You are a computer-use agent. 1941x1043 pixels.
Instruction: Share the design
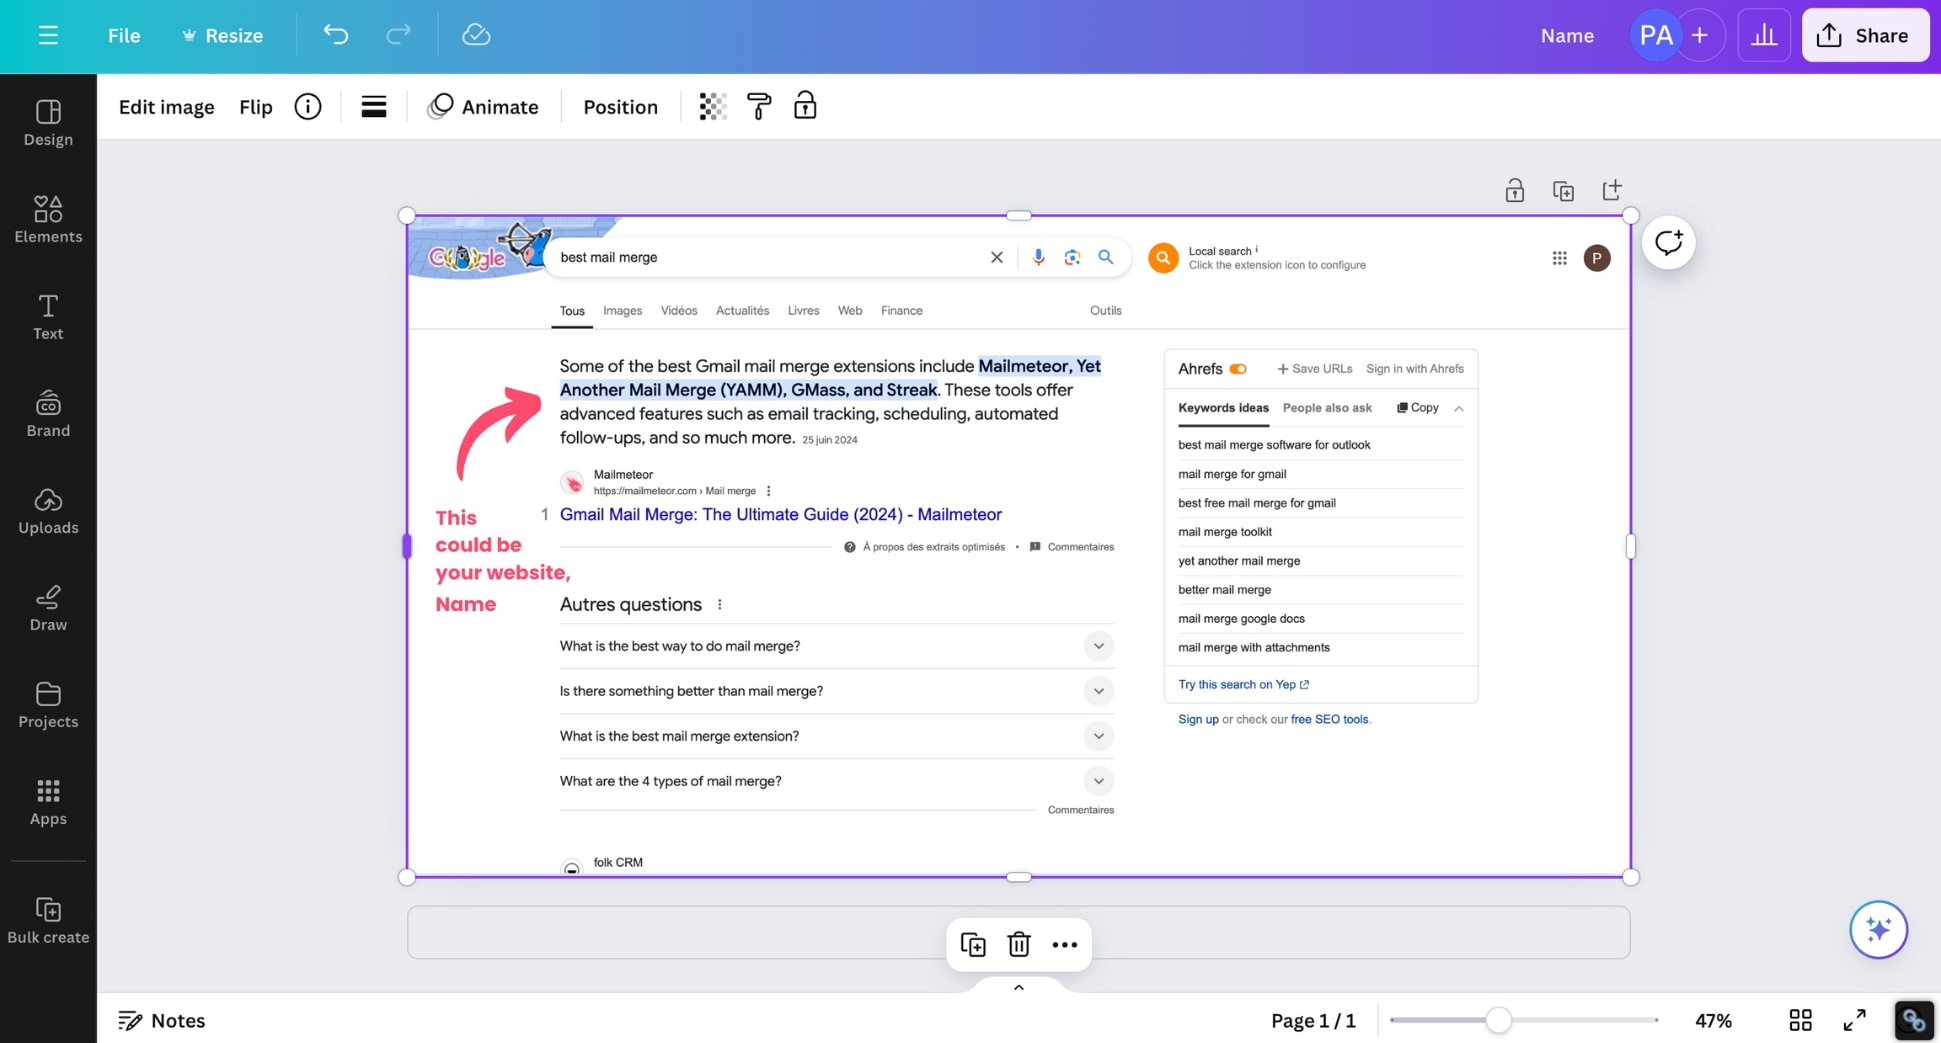coord(1865,35)
